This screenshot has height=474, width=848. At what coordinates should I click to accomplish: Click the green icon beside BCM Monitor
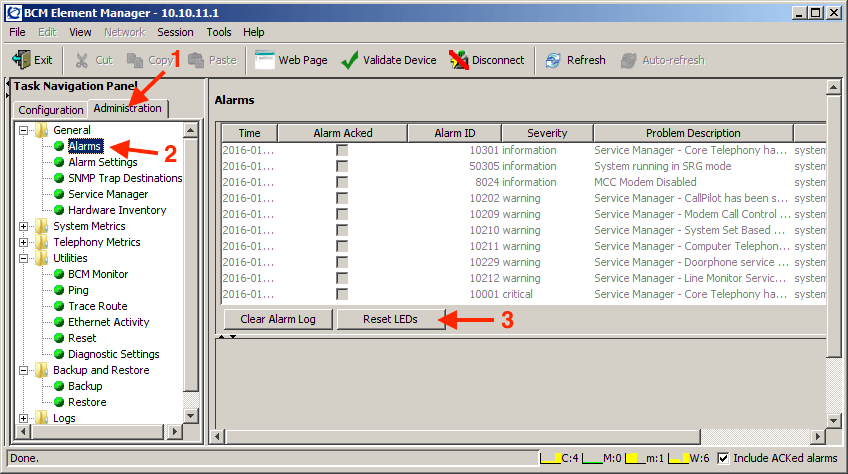click(x=59, y=274)
